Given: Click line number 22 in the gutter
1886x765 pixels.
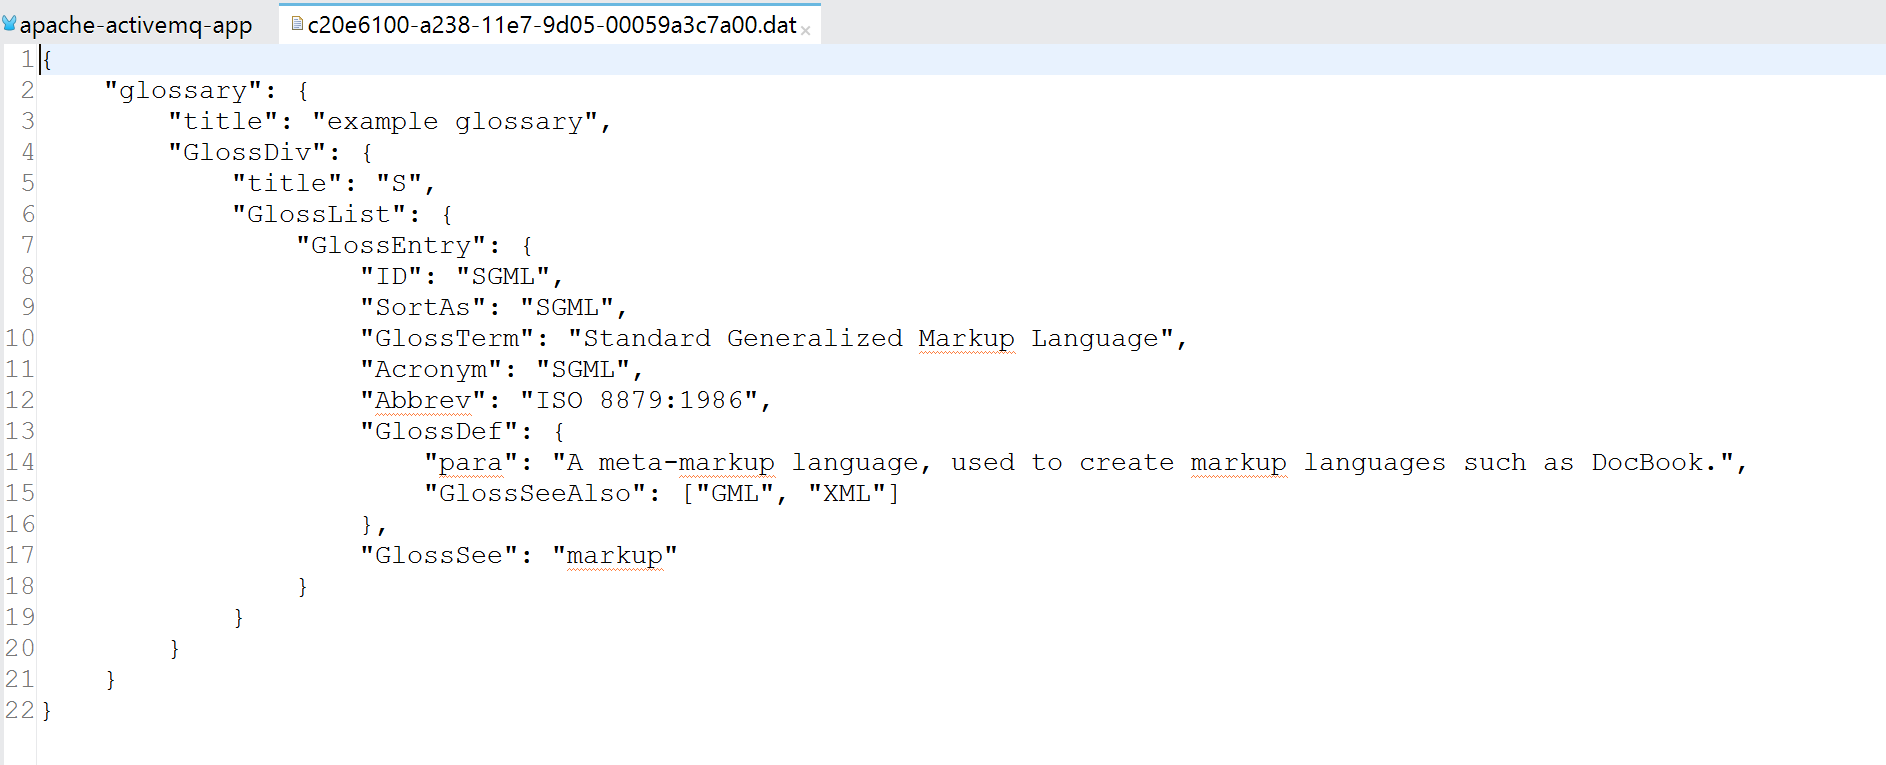Looking at the screenshot, I should point(20,711).
